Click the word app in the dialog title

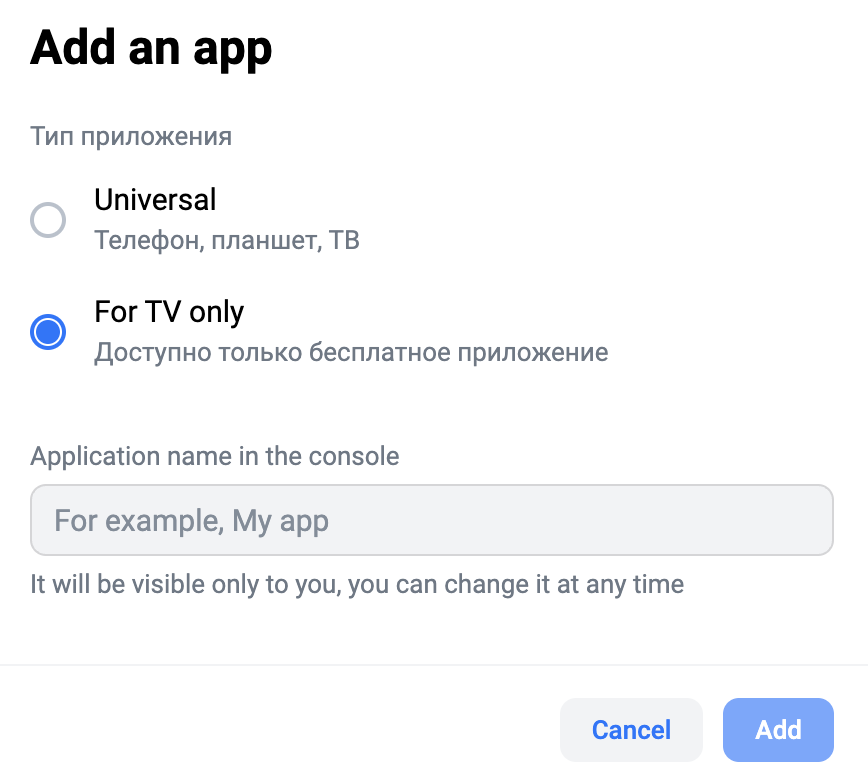click(234, 48)
